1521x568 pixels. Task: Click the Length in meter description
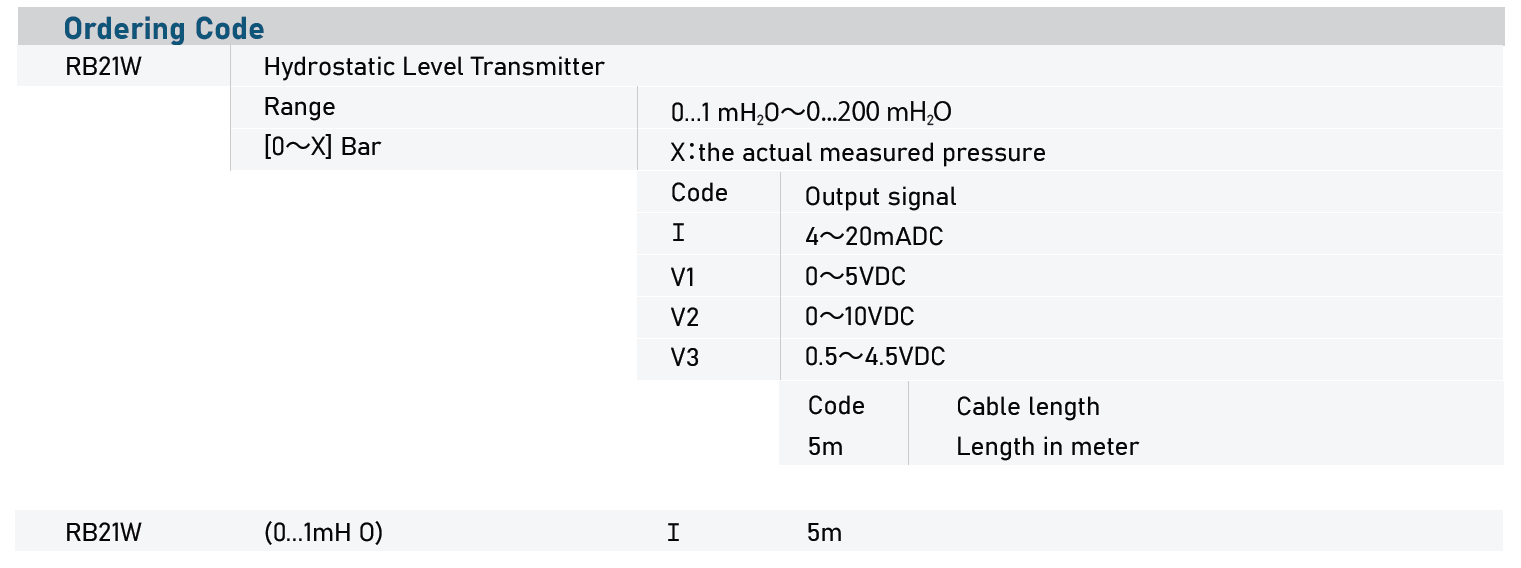[1047, 447]
